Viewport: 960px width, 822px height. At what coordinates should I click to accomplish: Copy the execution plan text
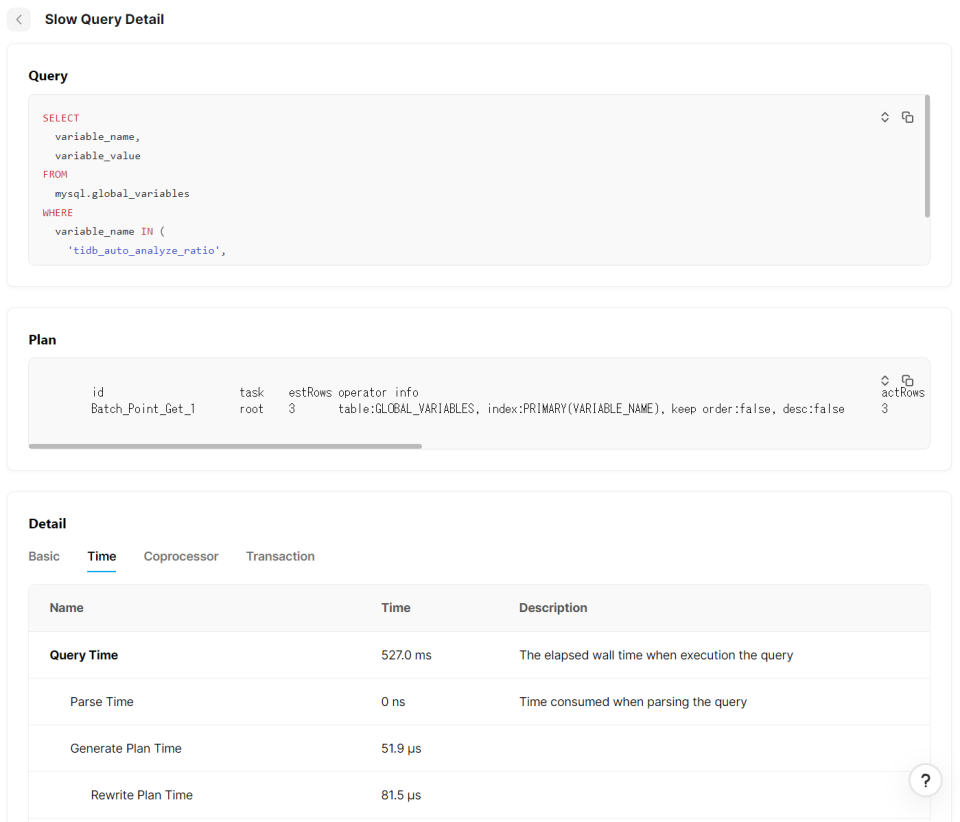[907, 380]
